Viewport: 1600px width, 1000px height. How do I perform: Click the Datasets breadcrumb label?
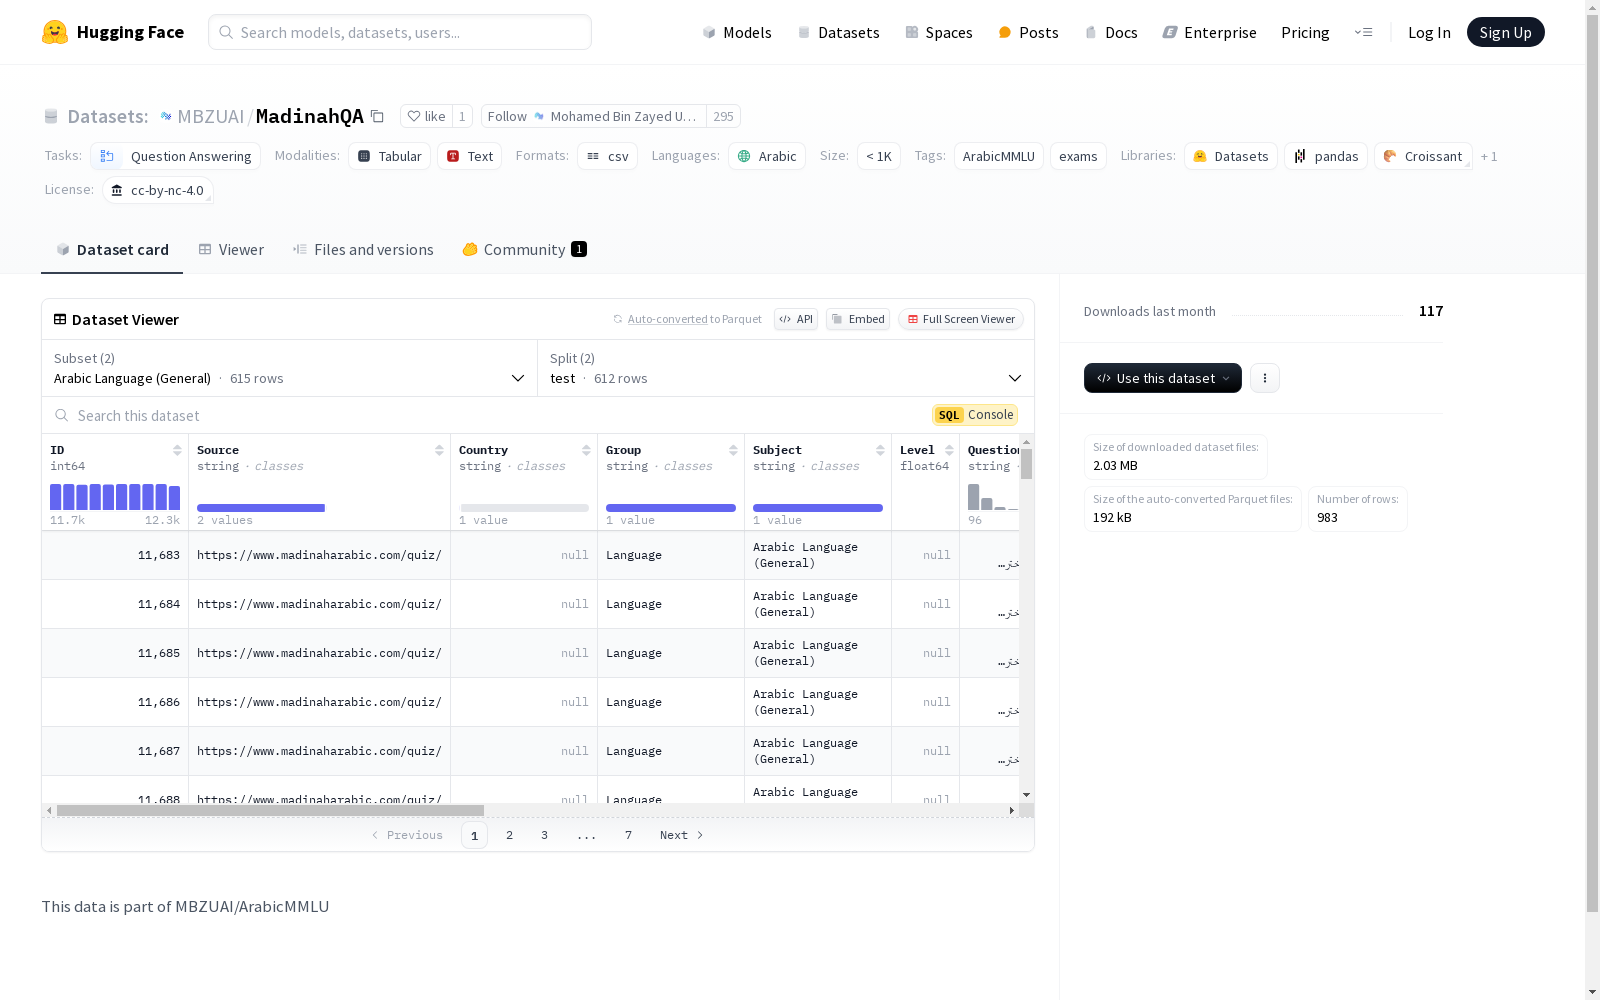pyautogui.click(x=108, y=116)
